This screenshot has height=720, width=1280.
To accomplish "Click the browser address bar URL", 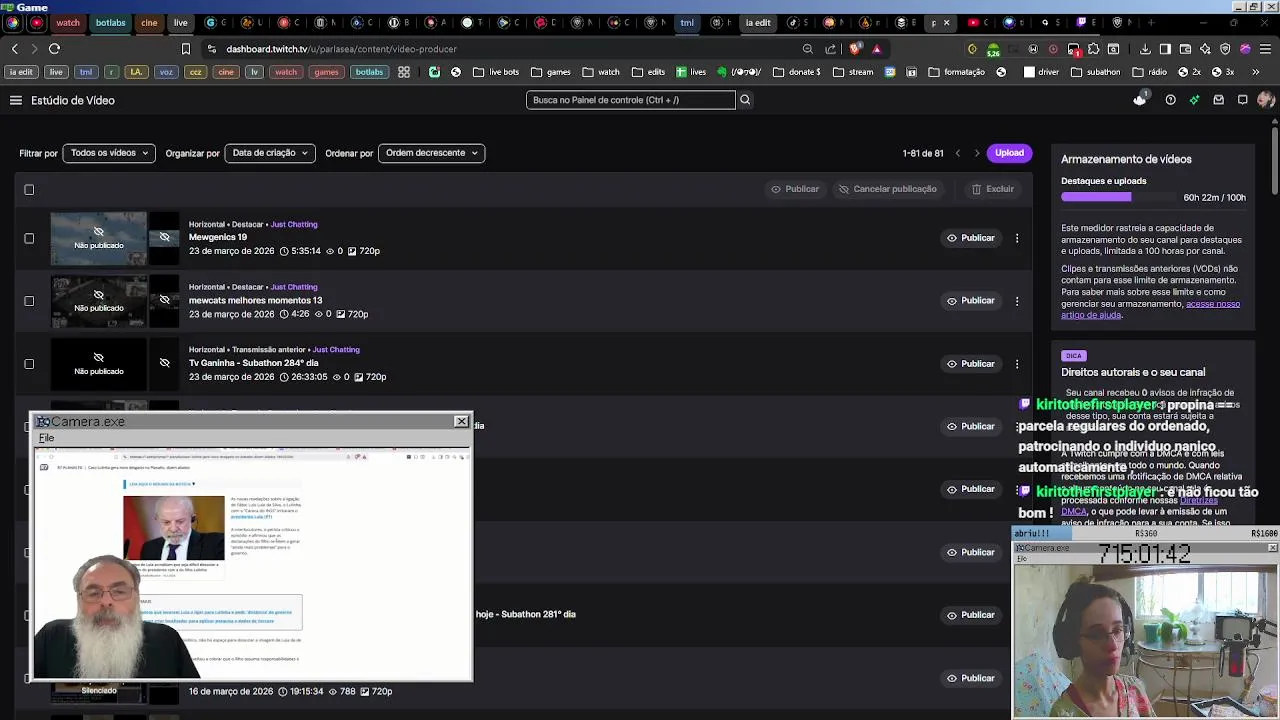I will (x=341, y=48).
